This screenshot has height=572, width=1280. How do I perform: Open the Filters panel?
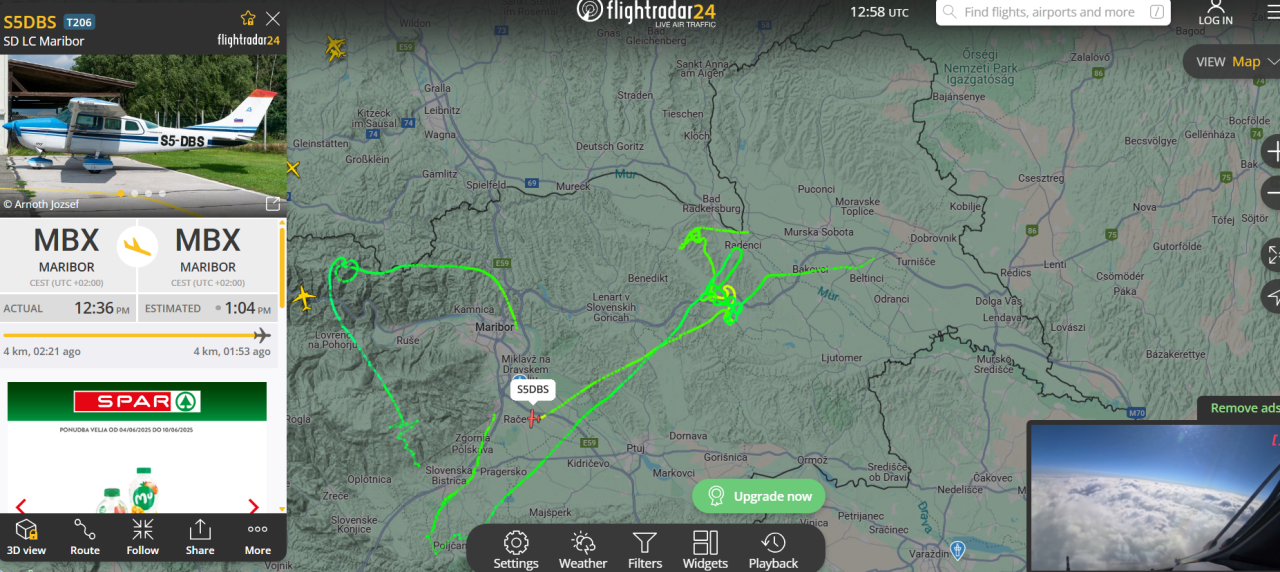point(645,549)
